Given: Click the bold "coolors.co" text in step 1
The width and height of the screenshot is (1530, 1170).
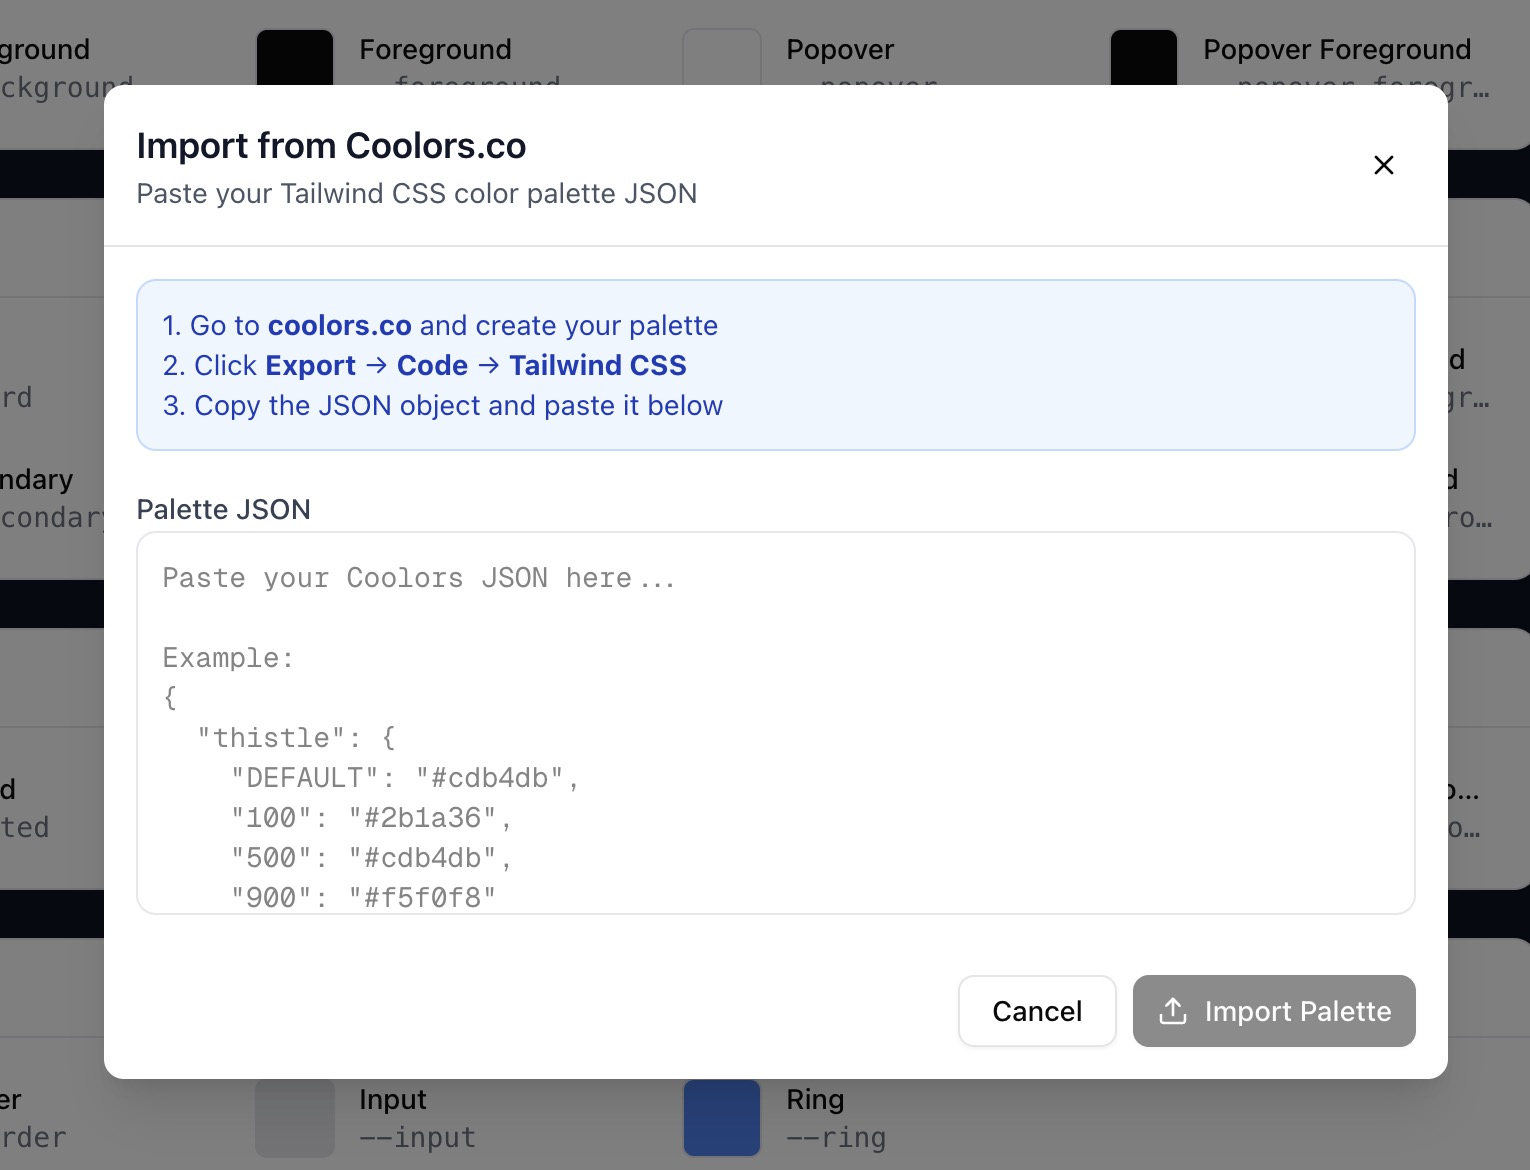Looking at the screenshot, I should point(340,326).
